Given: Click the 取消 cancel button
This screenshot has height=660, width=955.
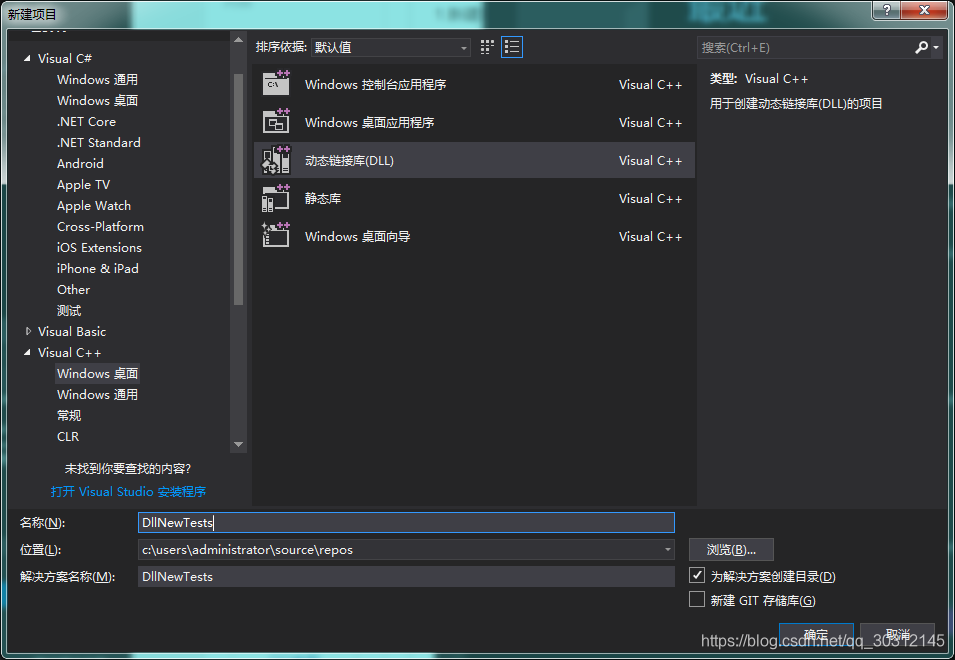Looking at the screenshot, I should pyautogui.click(x=897, y=634).
